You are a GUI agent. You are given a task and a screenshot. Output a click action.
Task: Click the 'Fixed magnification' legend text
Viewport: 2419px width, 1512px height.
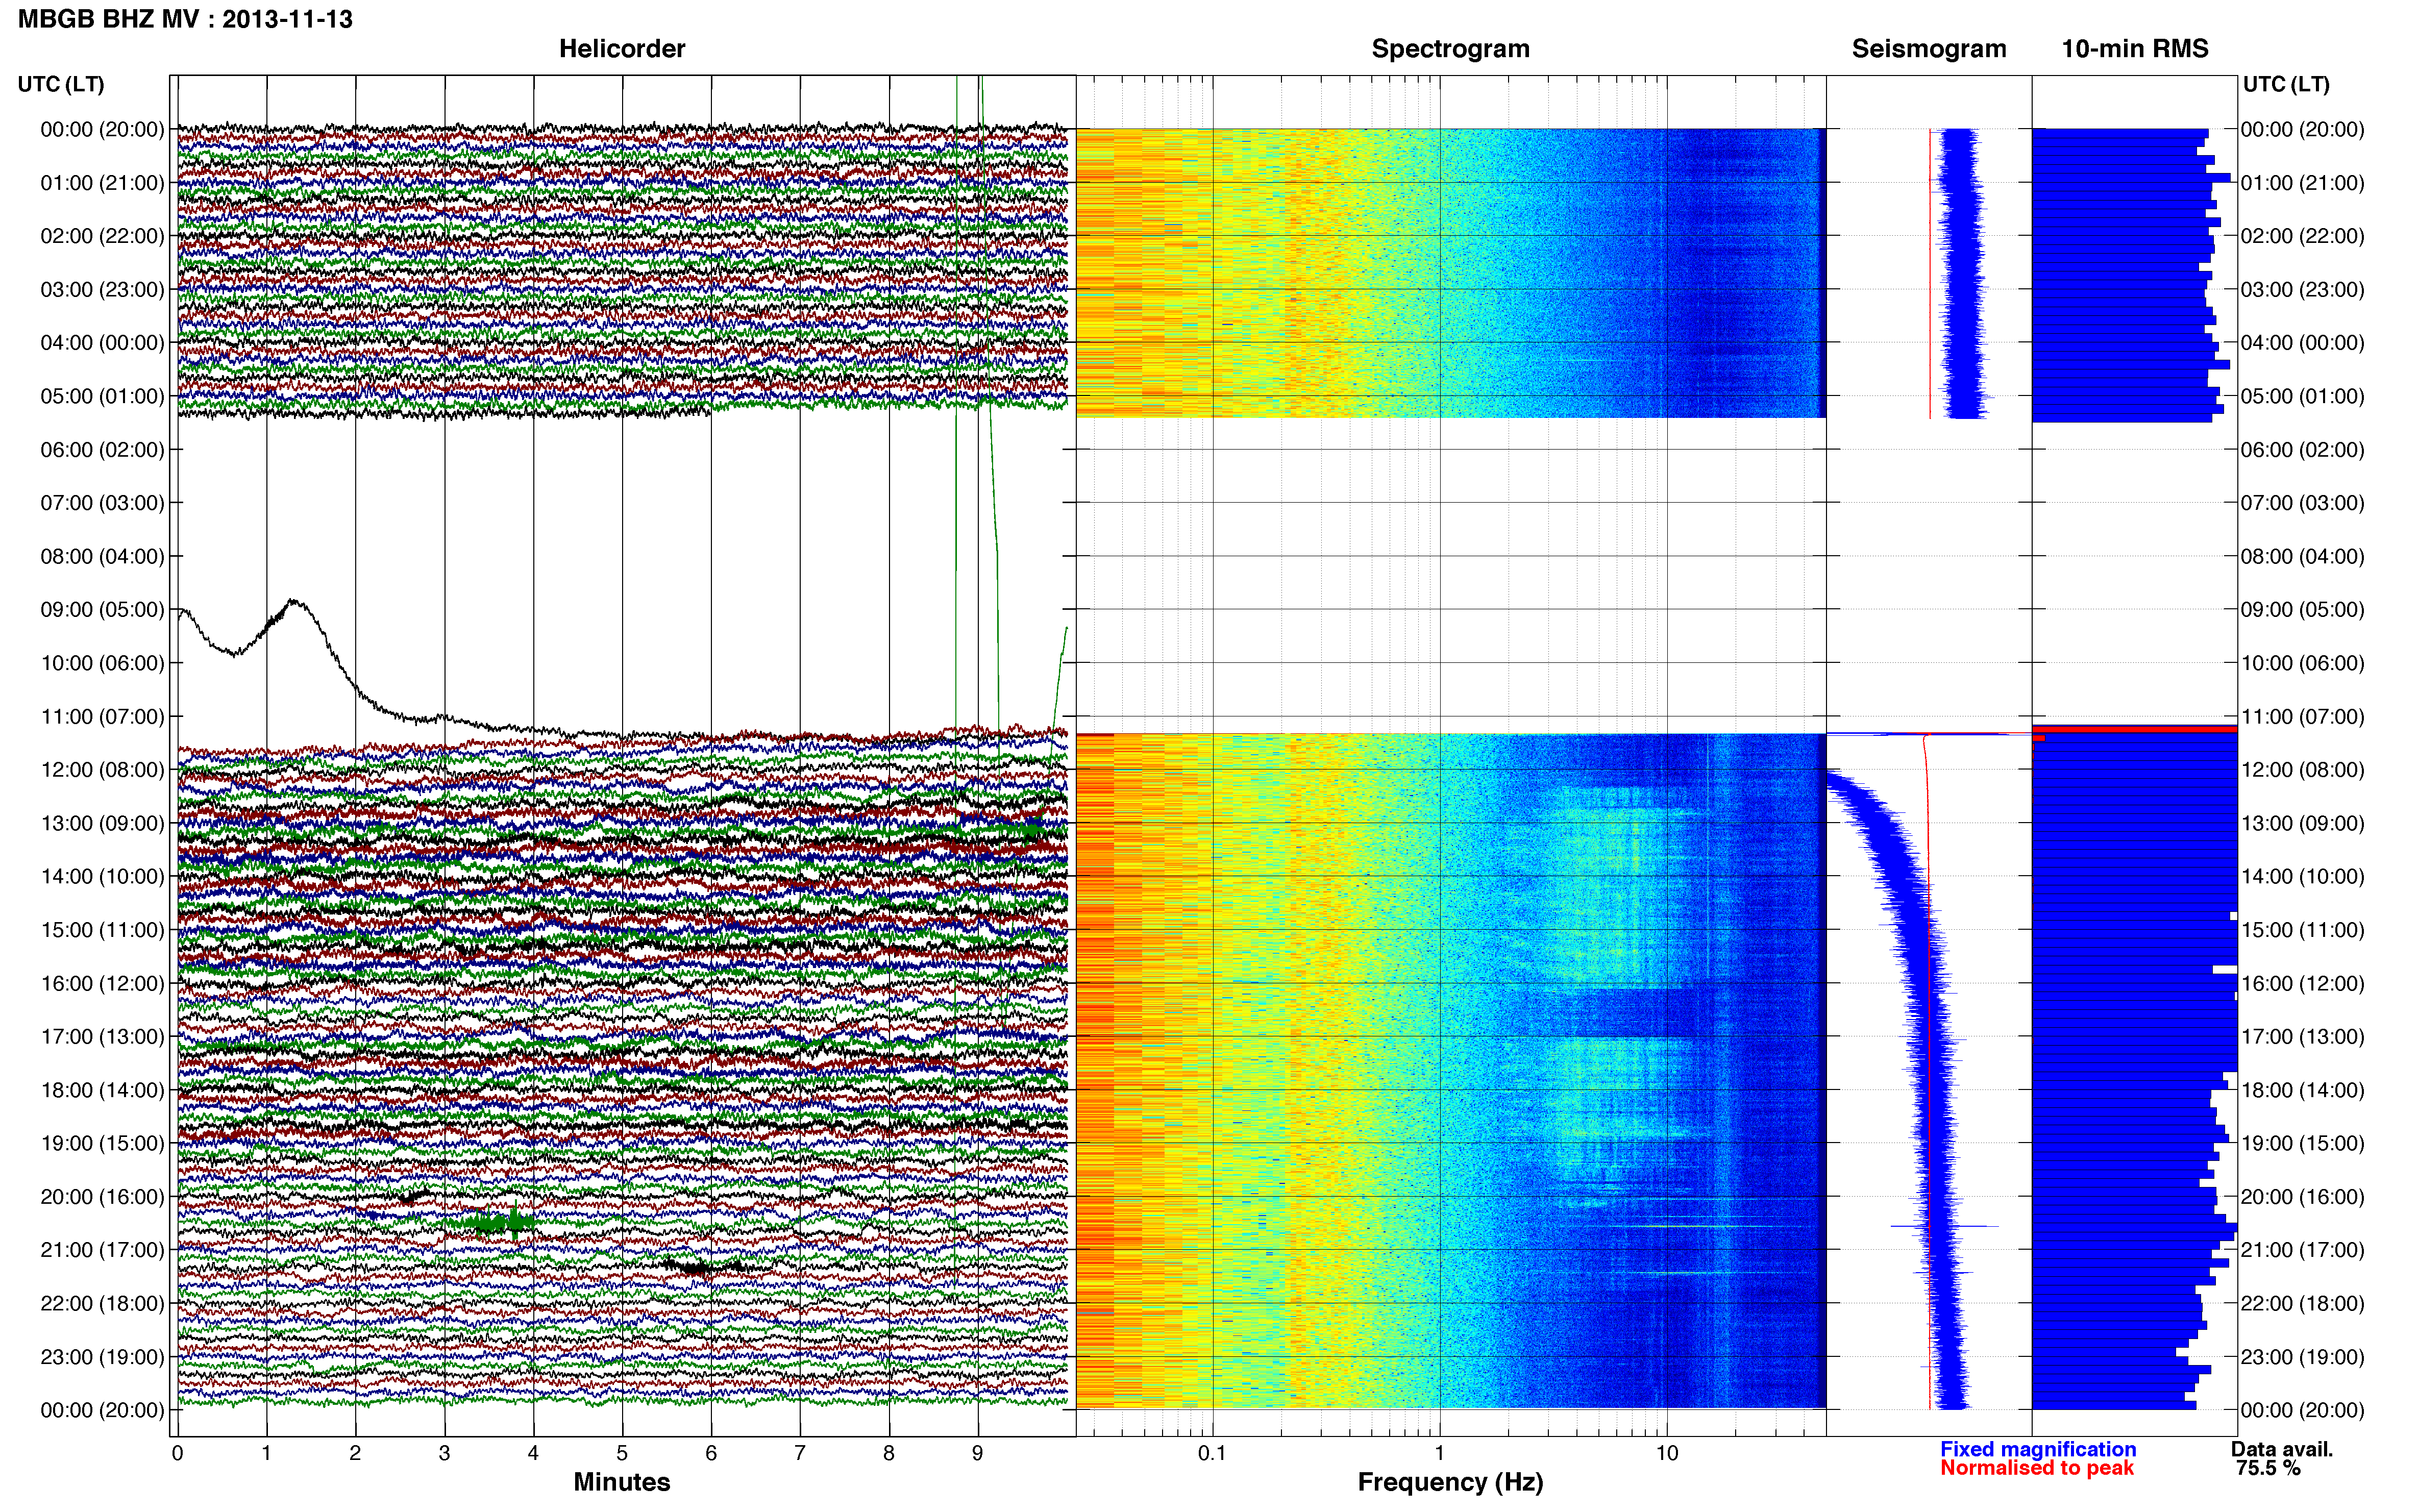point(2038,1449)
